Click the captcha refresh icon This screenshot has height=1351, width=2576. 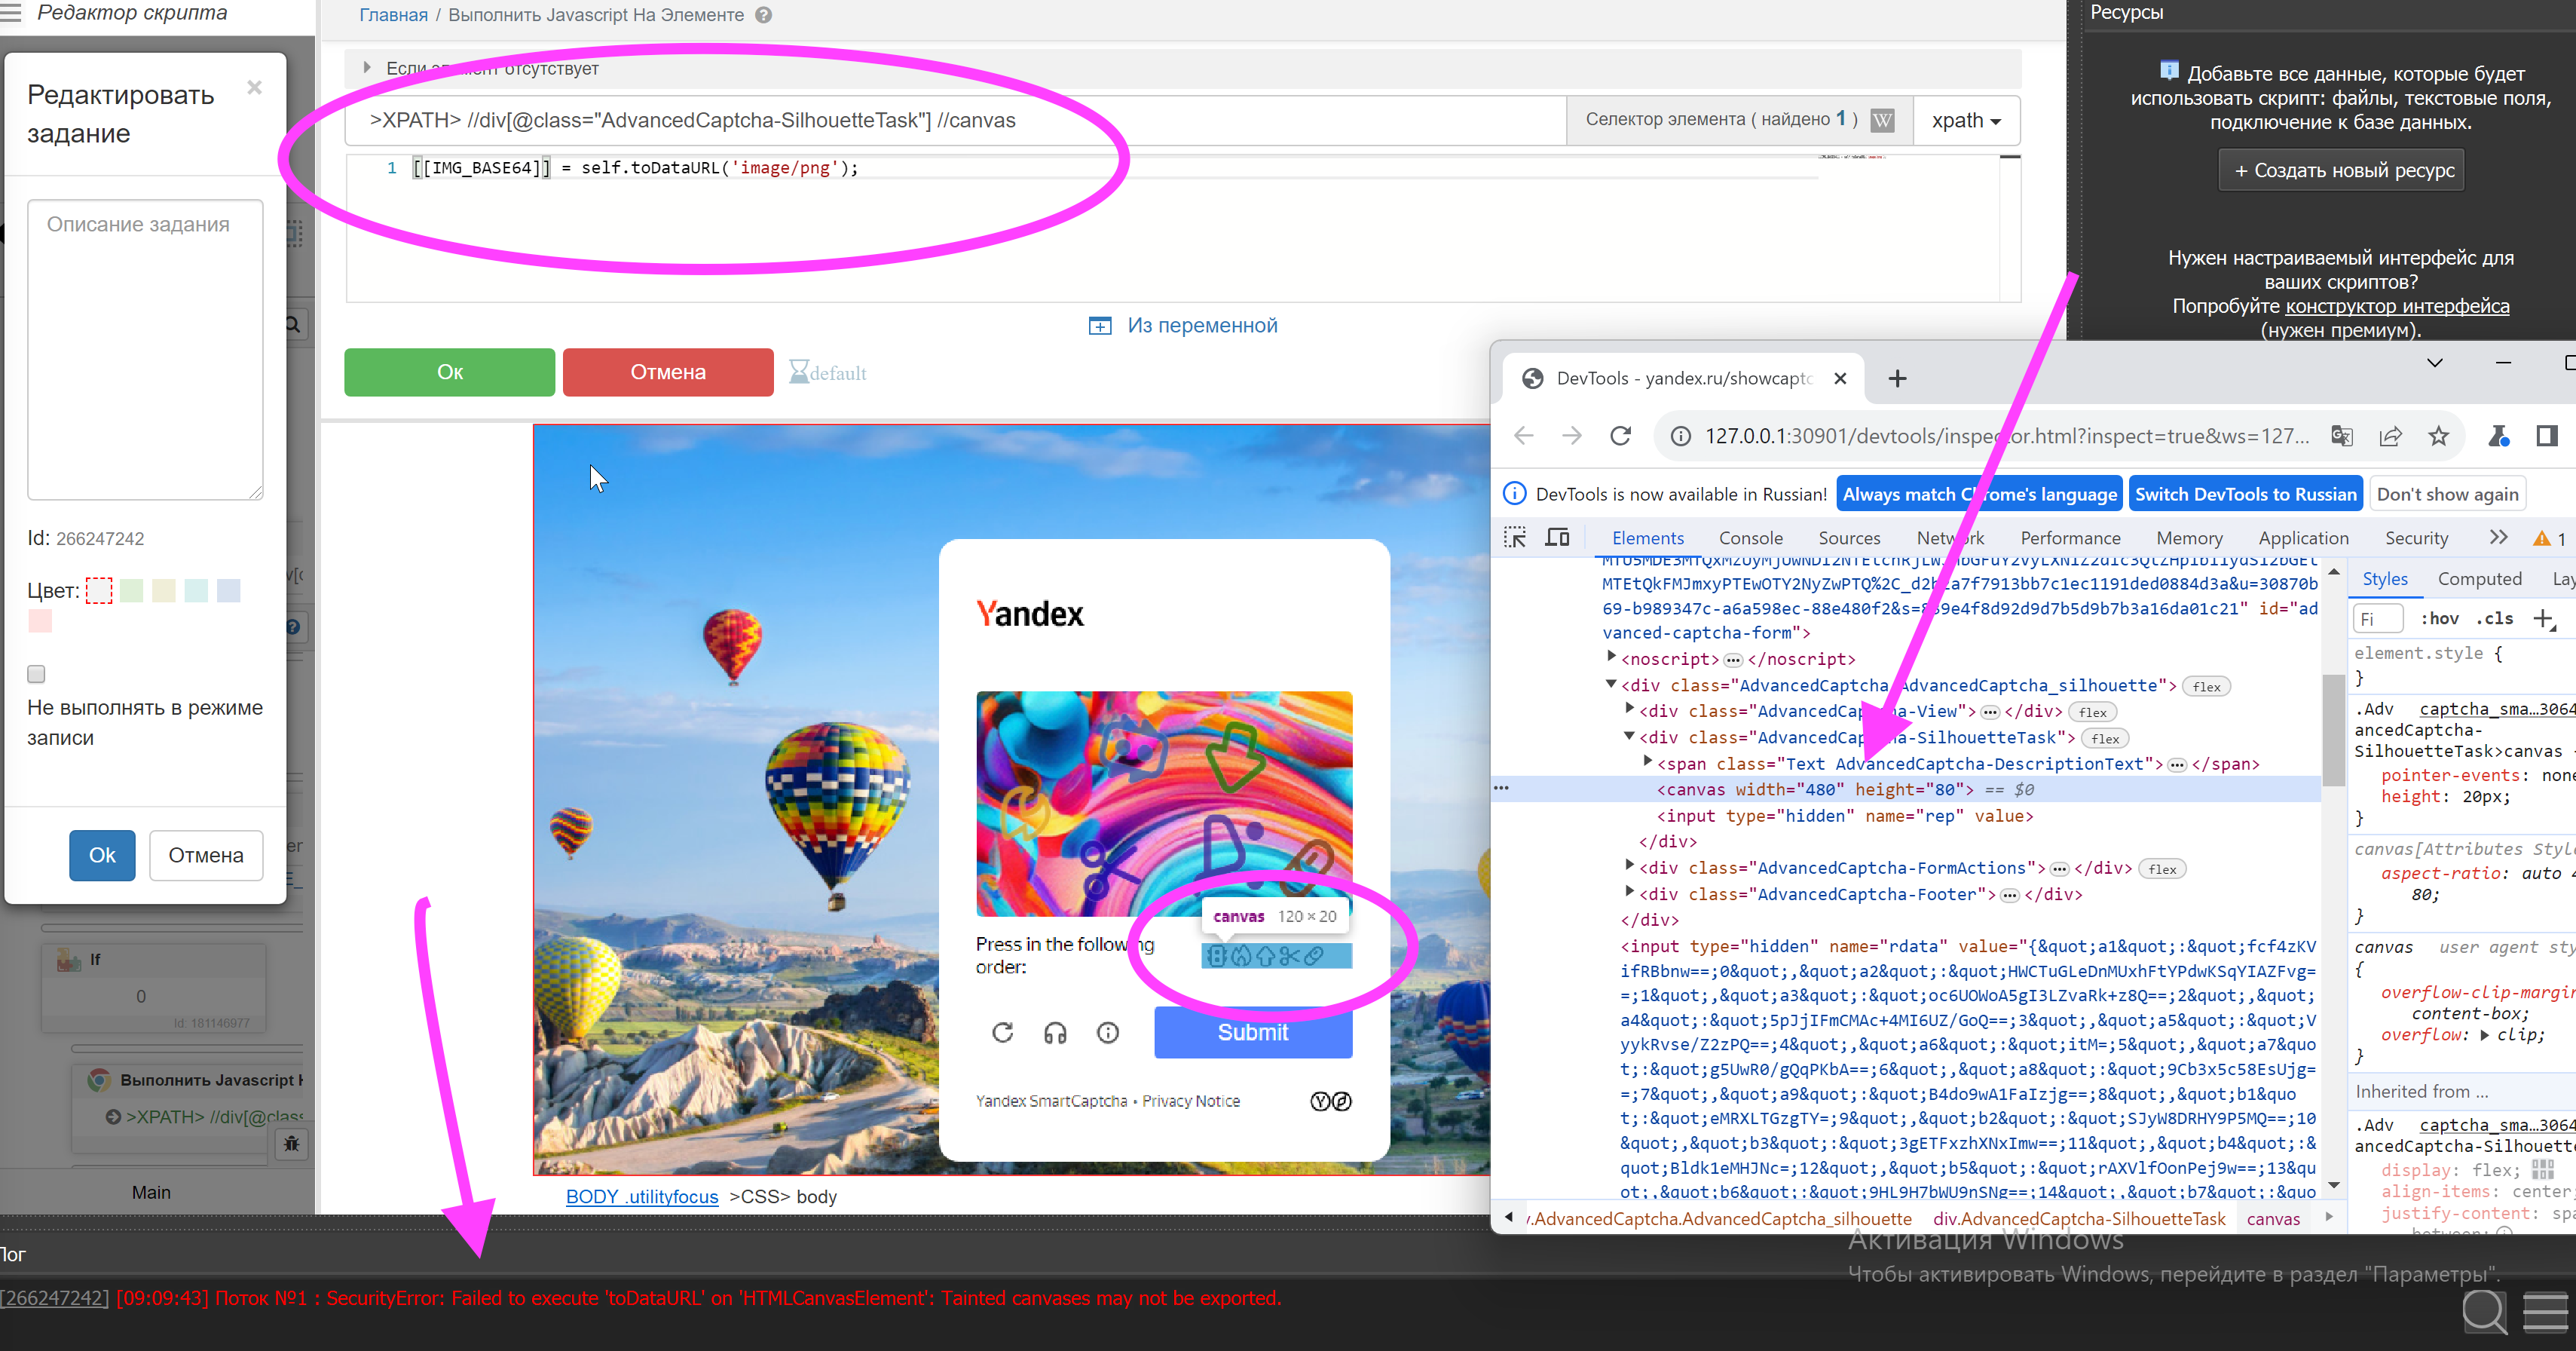[1002, 1032]
